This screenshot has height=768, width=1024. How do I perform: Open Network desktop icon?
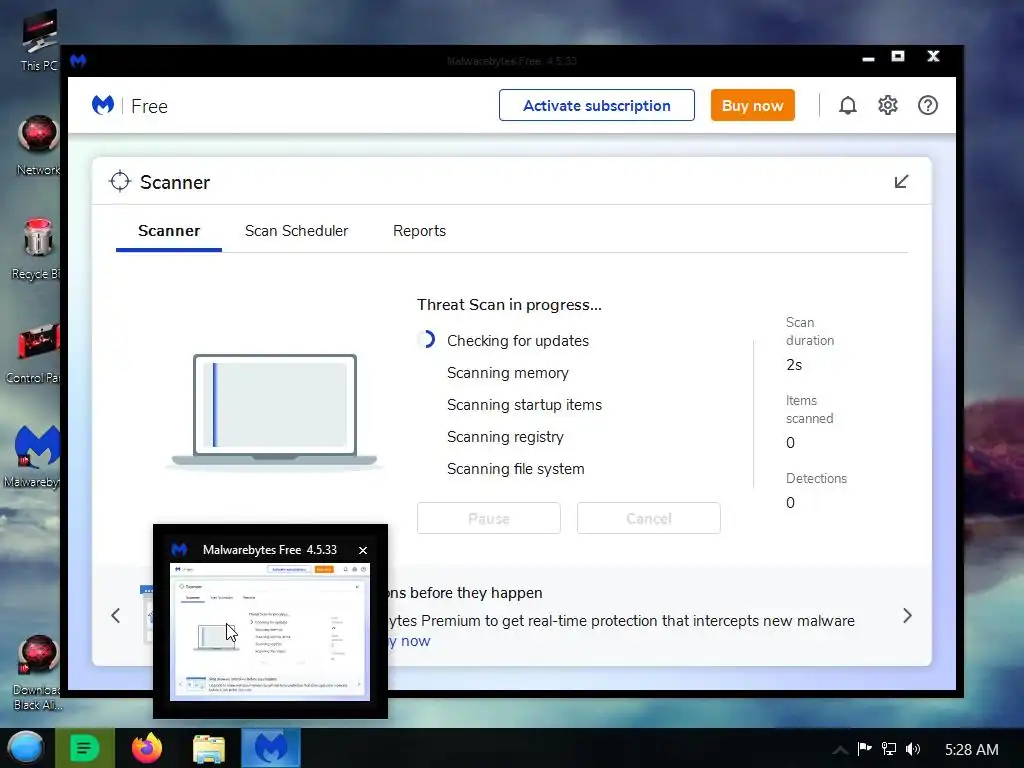pyautogui.click(x=38, y=145)
